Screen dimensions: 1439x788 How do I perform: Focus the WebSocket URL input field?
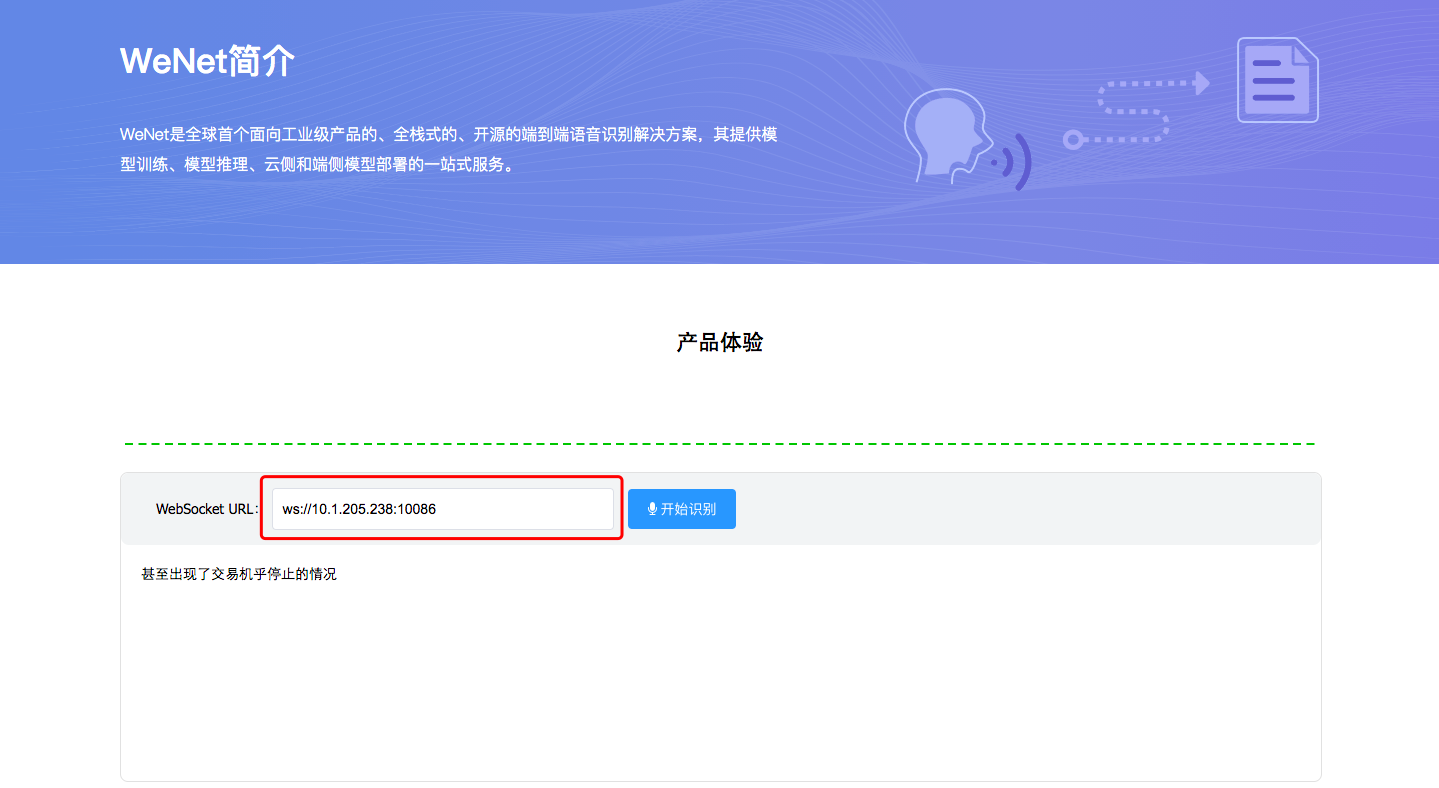point(442,509)
